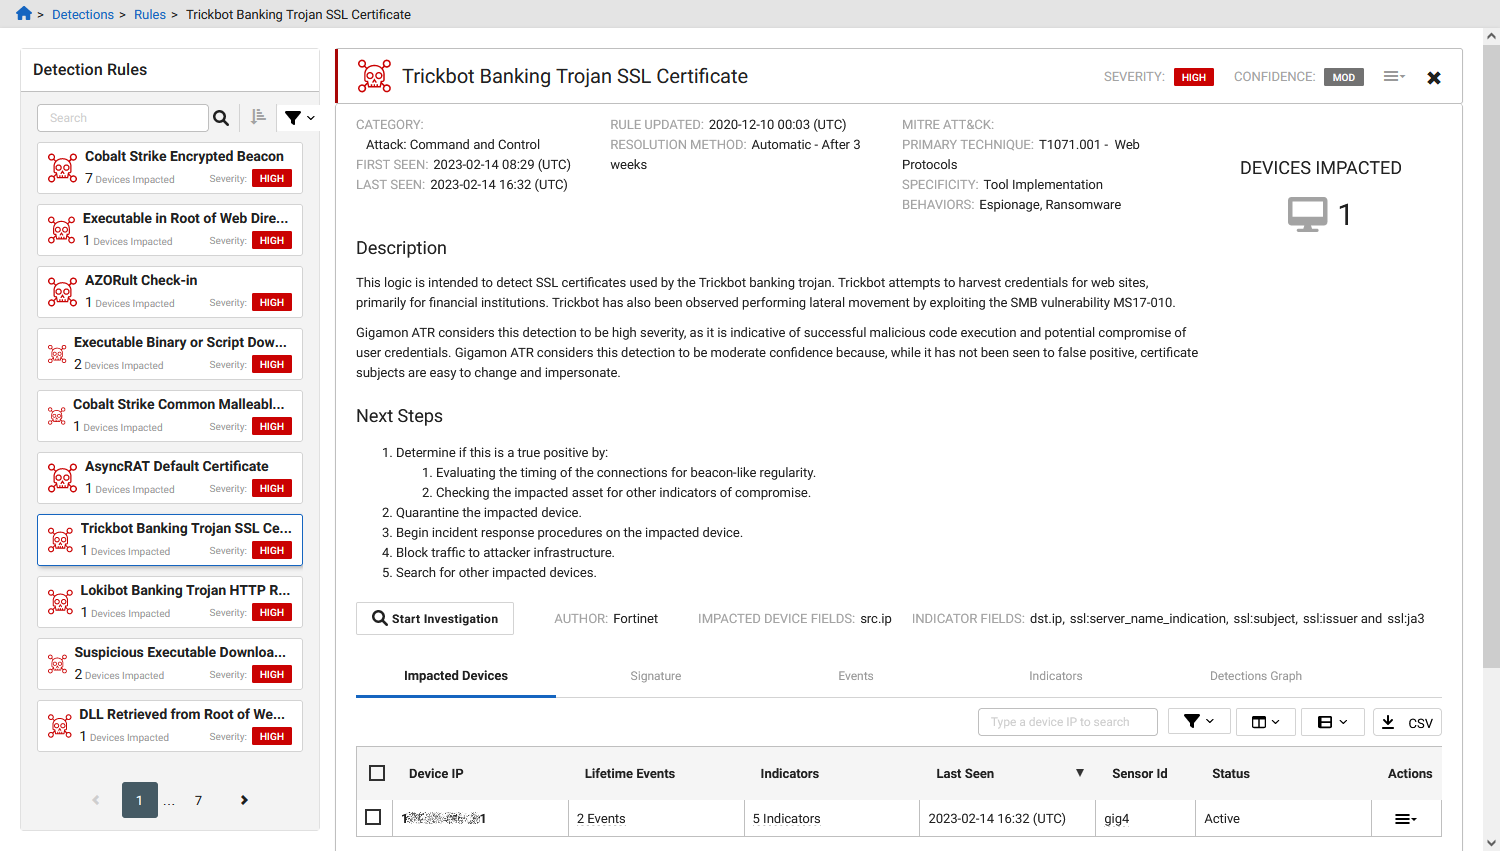Click the row density icon above the table

1326,721
